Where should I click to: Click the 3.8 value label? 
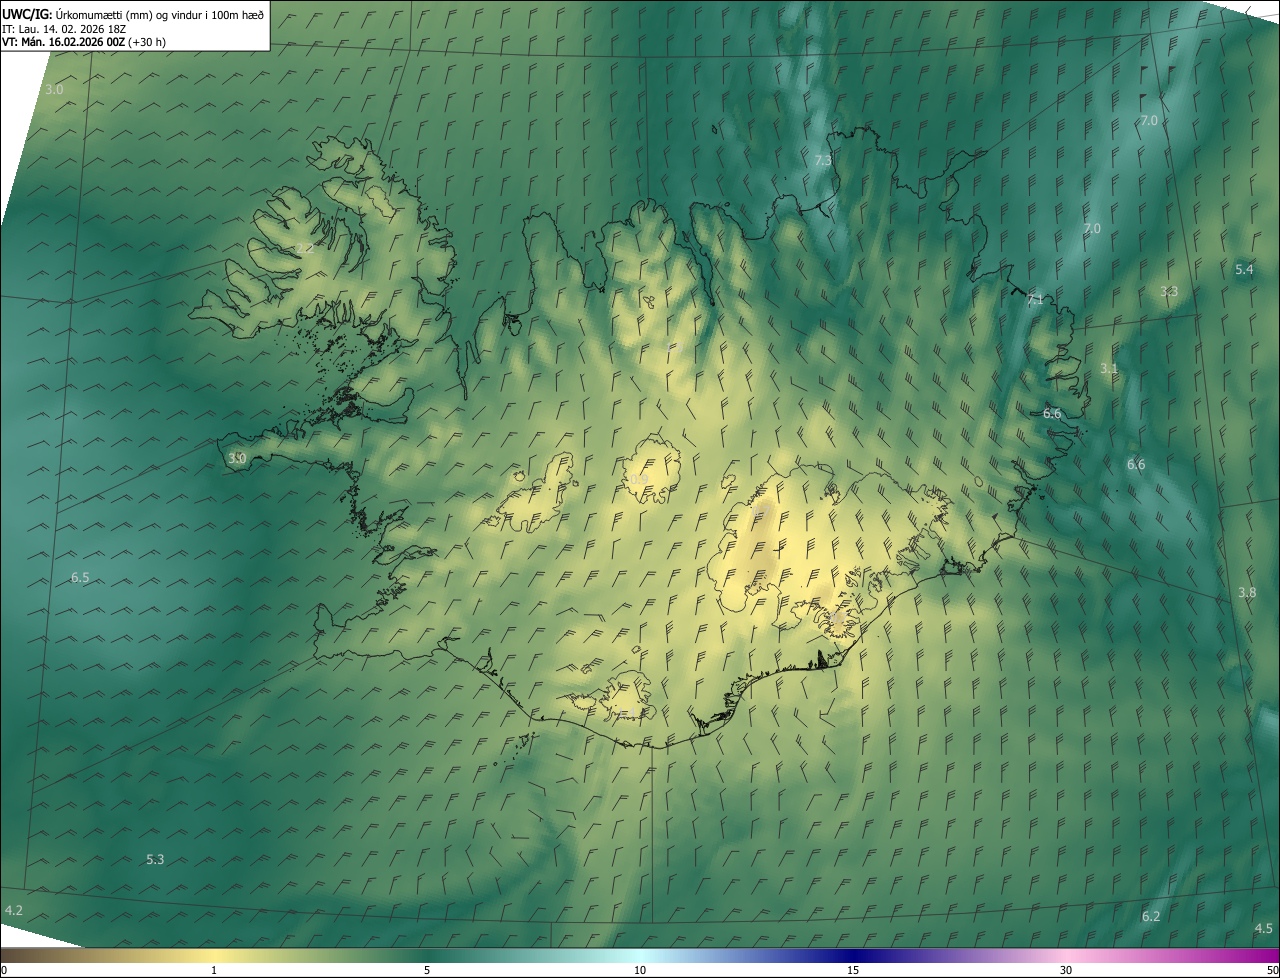tap(1246, 592)
